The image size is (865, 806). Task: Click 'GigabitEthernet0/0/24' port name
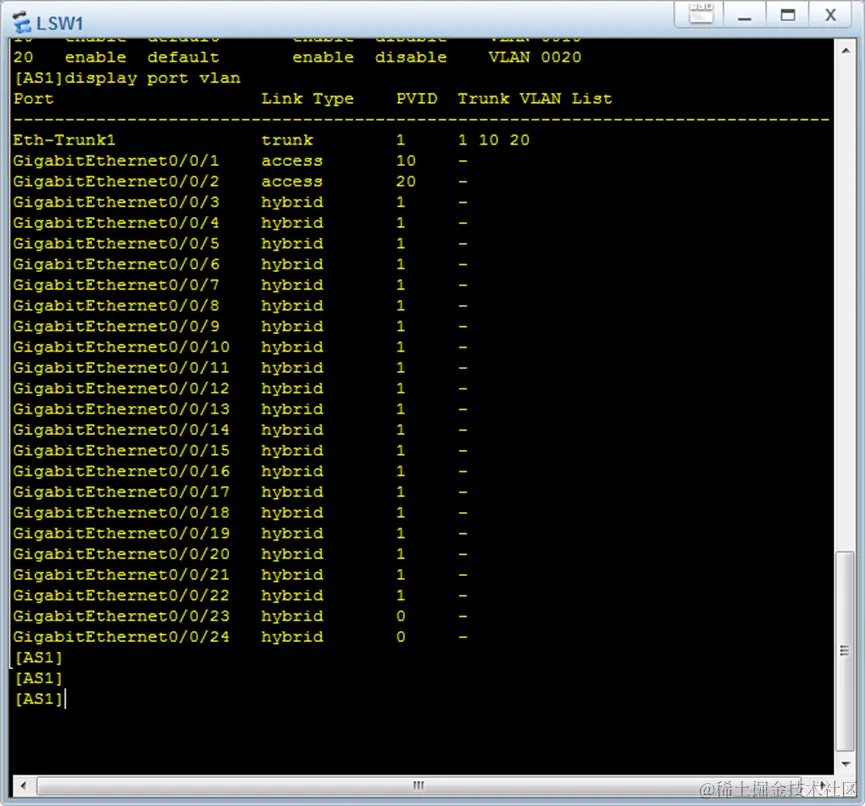[121, 637]
